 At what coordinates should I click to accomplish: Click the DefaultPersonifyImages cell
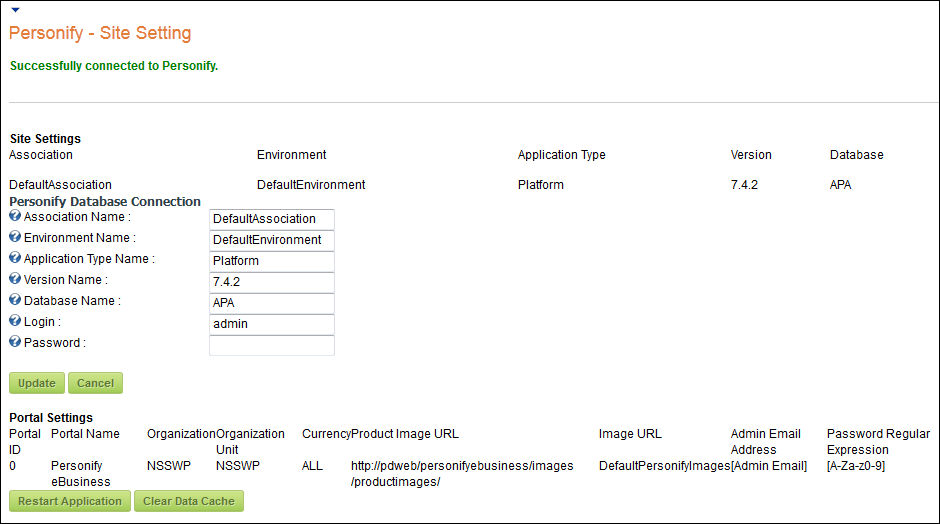coord(664,466)
